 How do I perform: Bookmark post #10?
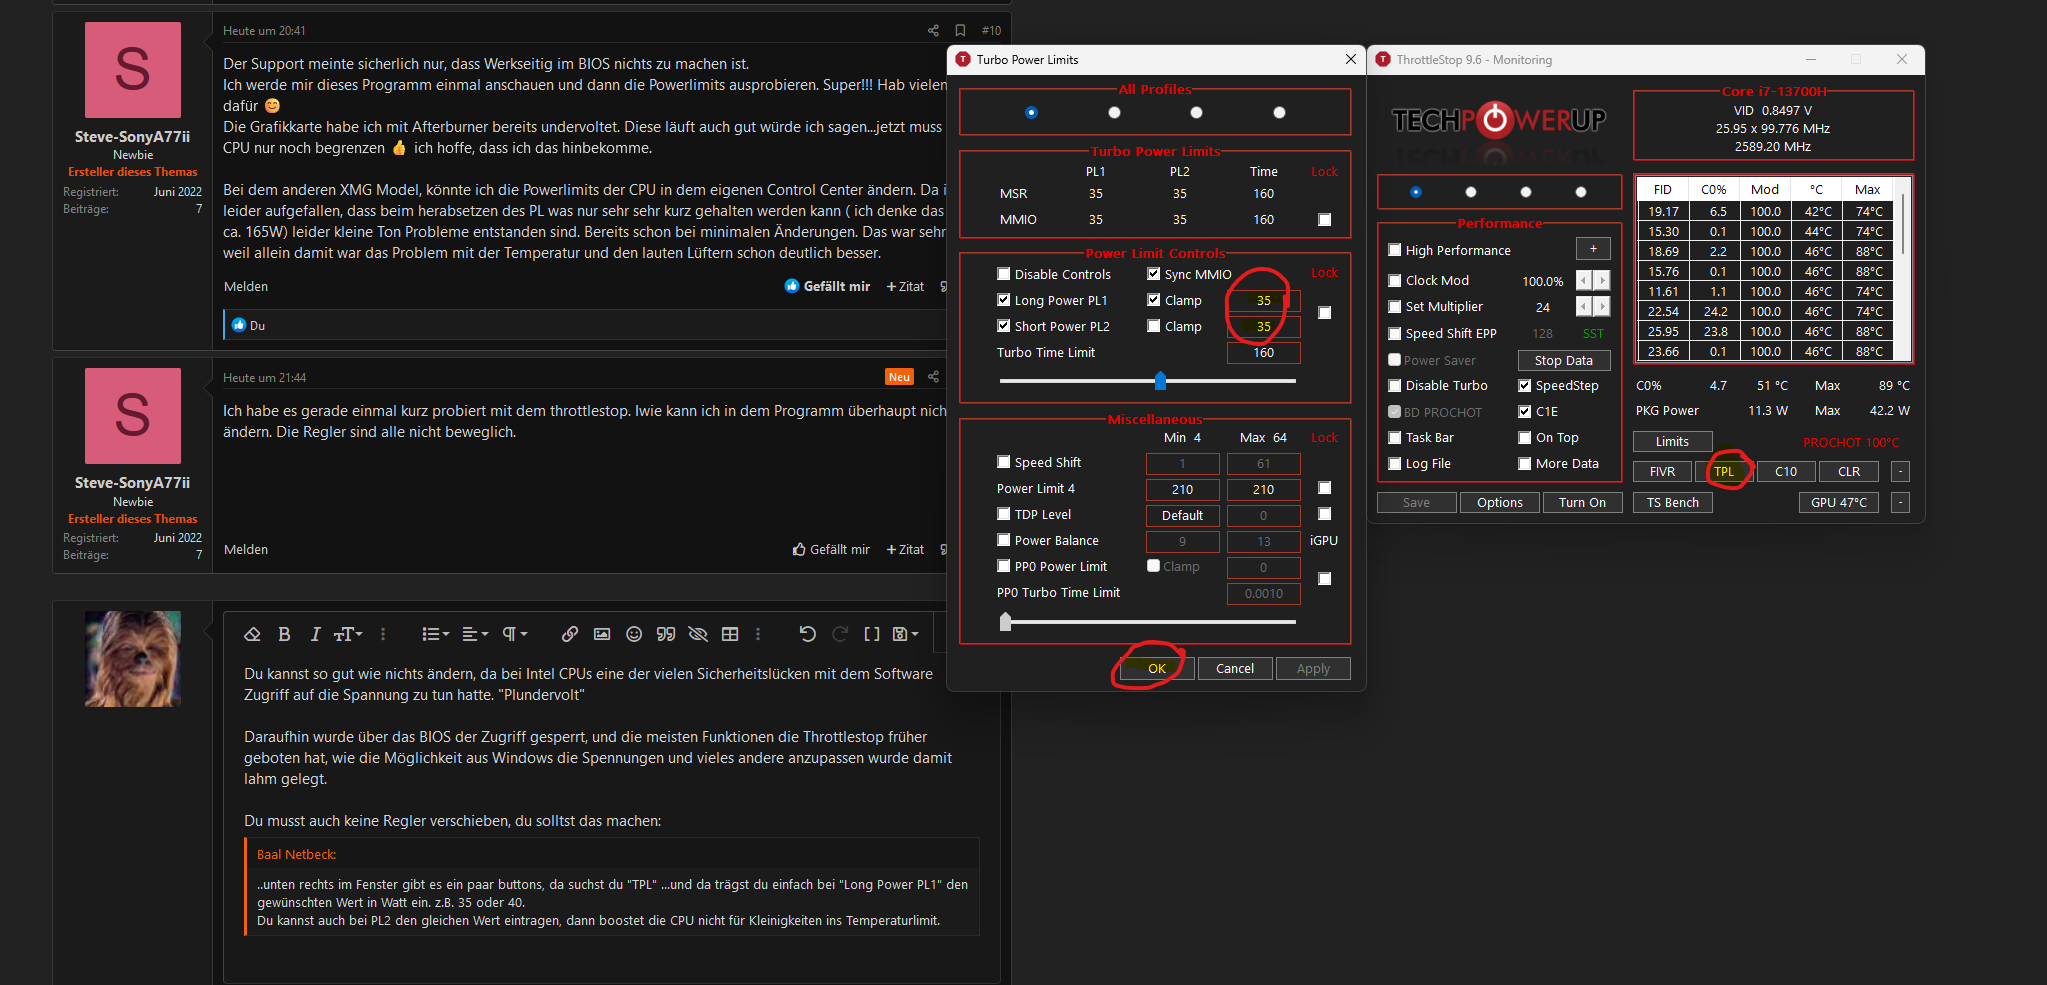point(960,31)
